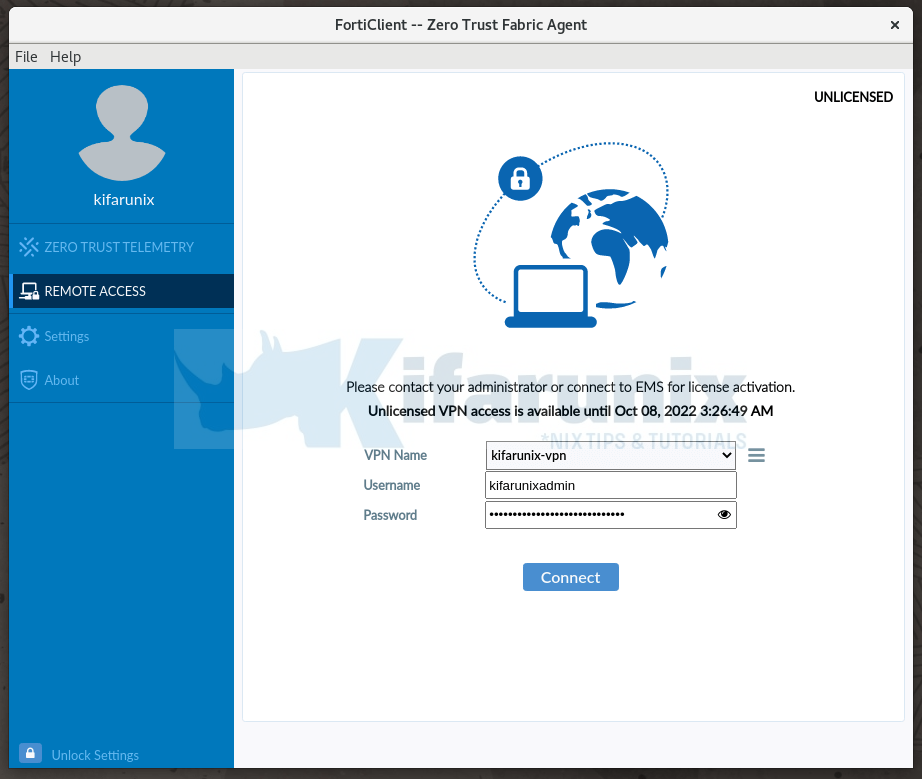Viewport: 922px width, 779px height.
Task: Click the VPN globe and laptop illustration
Action: point(572,235)
